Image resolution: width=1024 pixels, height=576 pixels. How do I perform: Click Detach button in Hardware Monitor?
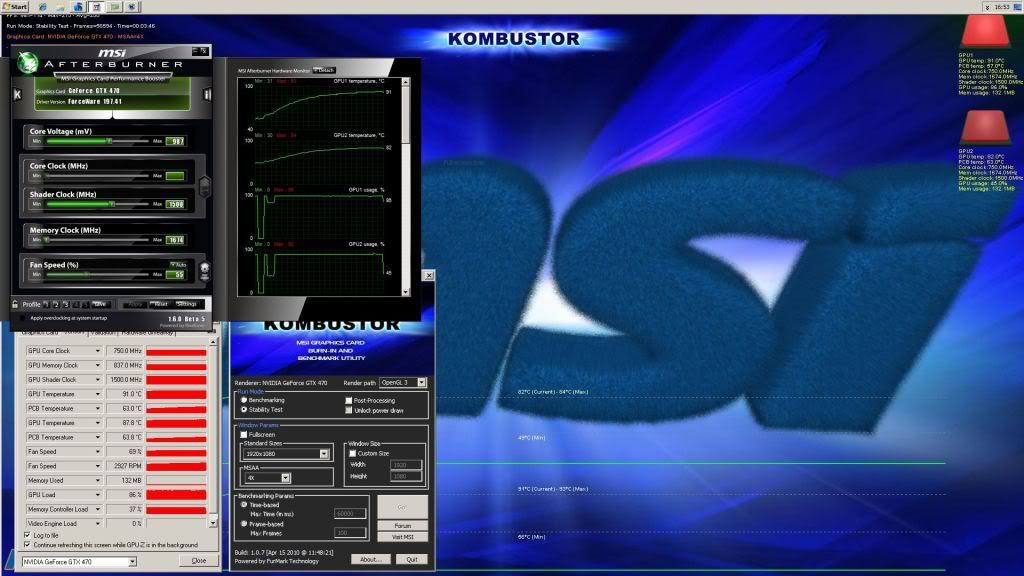click(x=325, y=70)
